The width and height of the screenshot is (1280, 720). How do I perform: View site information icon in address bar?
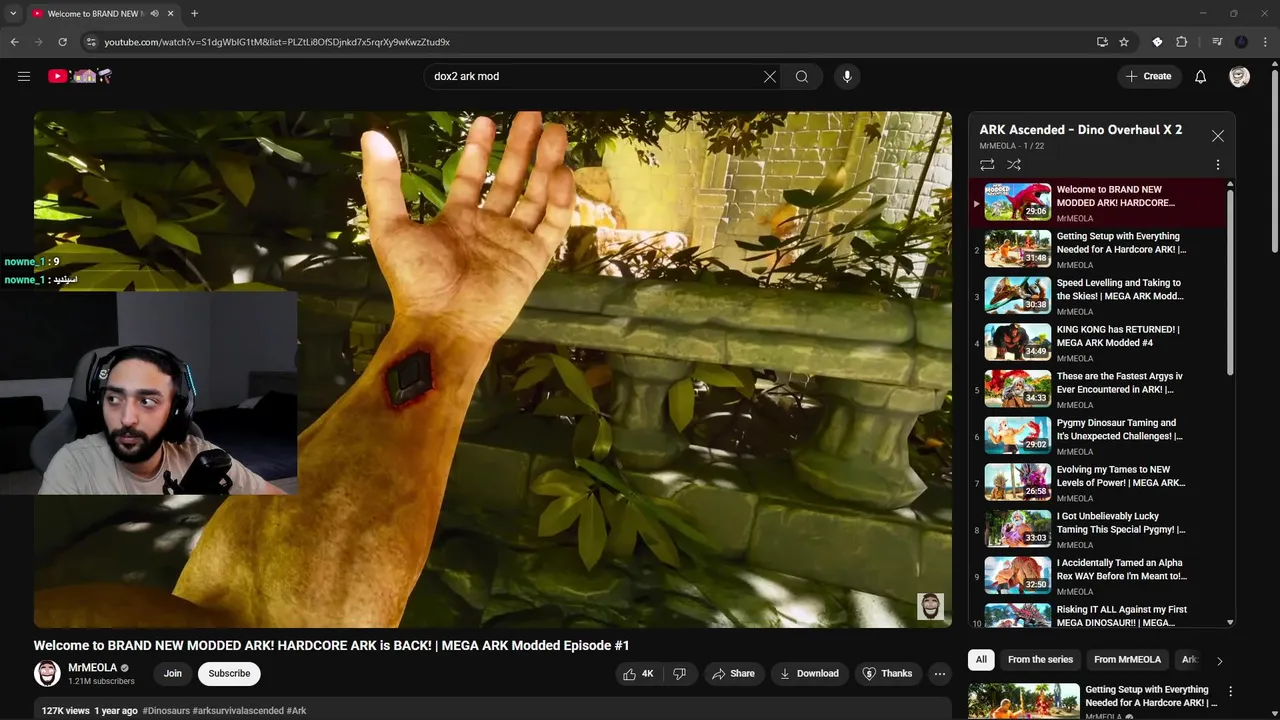point(91,42)
